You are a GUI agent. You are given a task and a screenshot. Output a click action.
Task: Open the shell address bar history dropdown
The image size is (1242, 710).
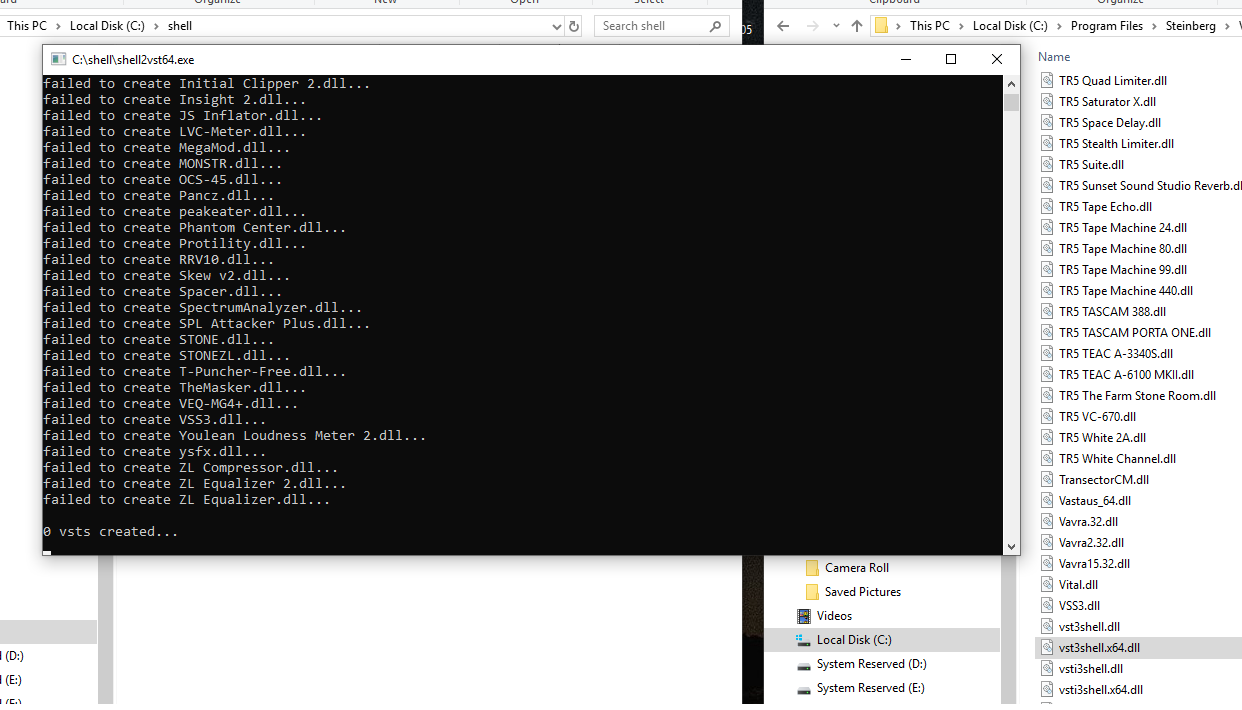pyautogui.click(x=557, y=26)
